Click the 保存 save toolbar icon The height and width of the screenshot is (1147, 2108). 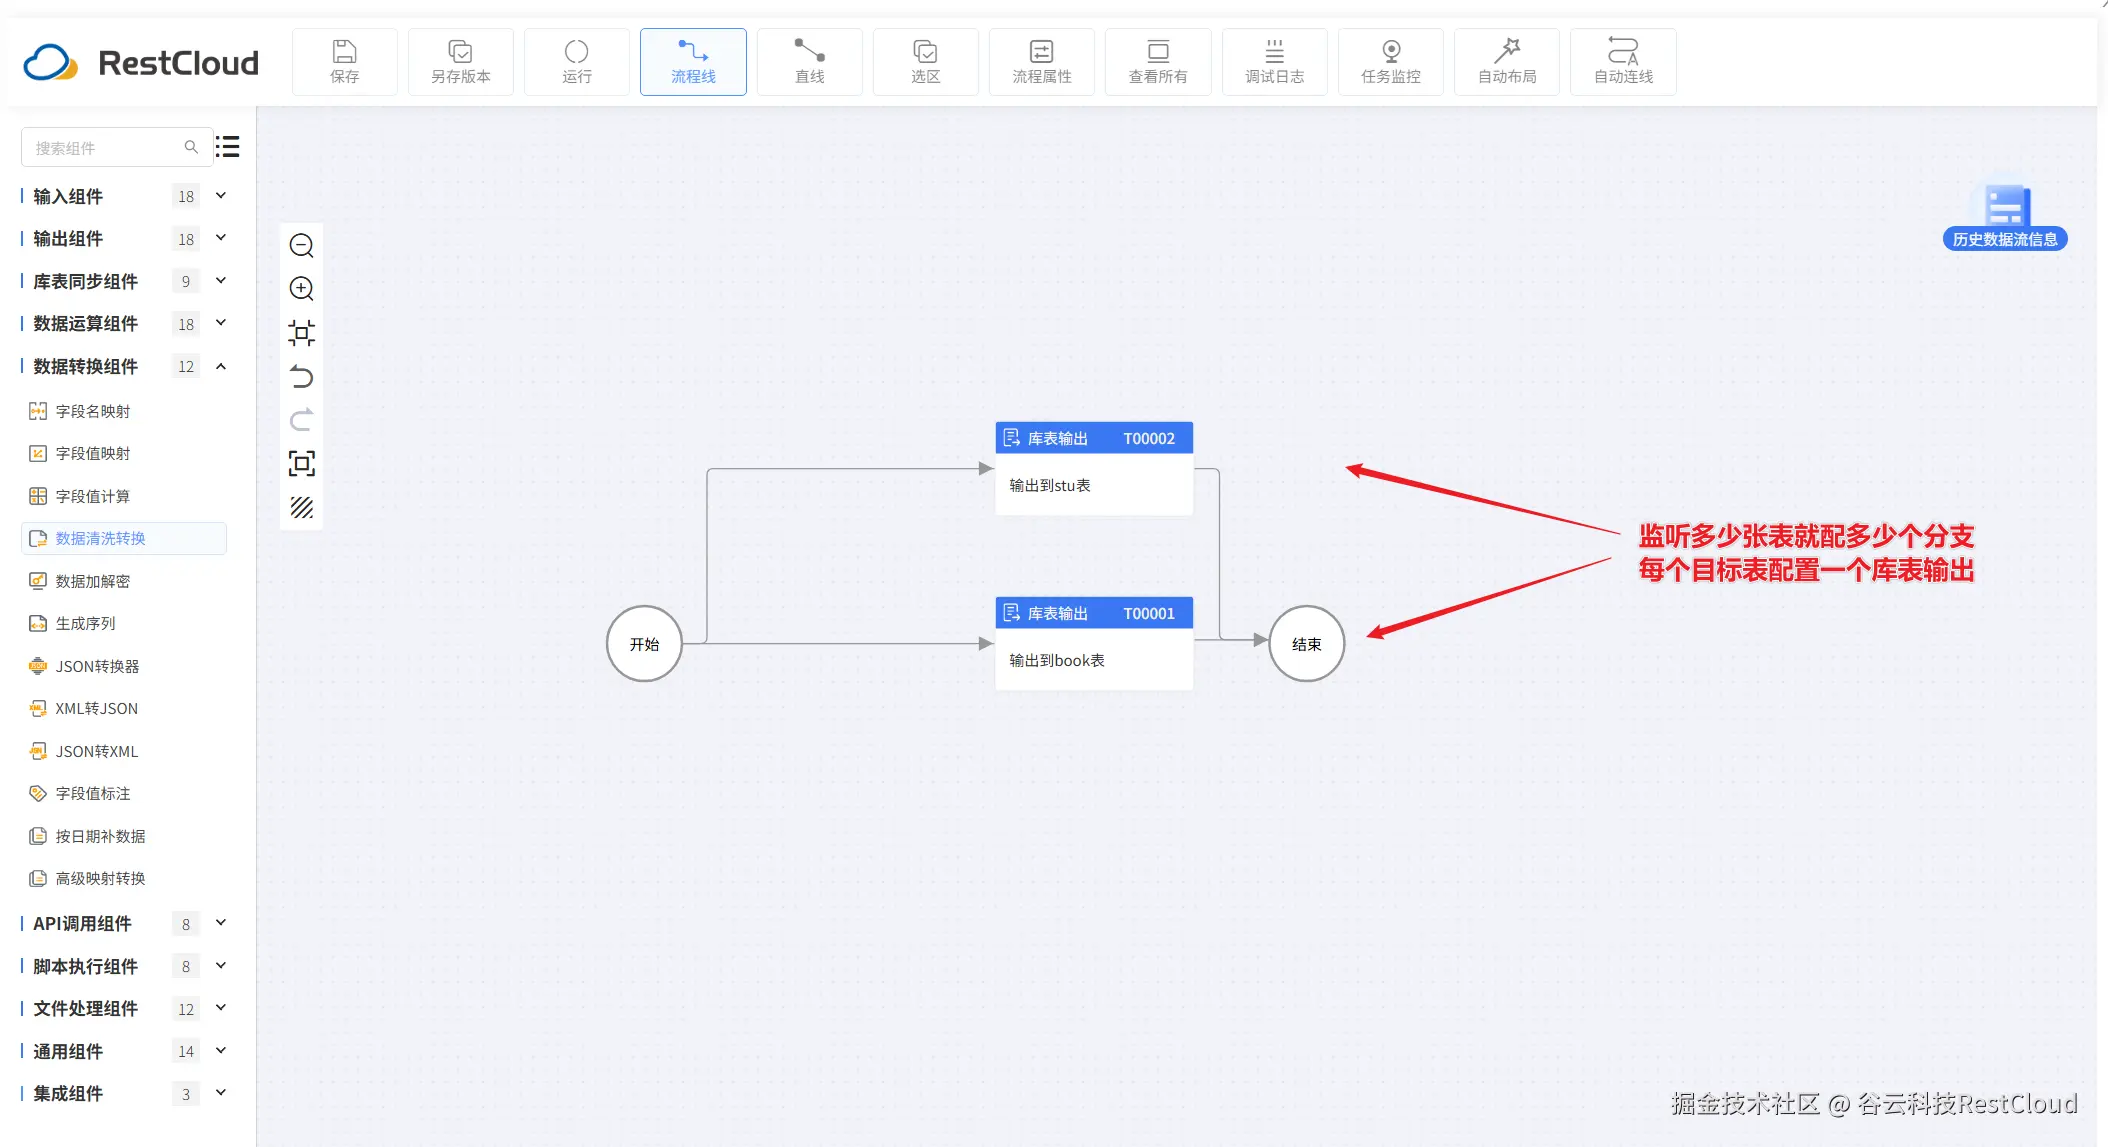click(x=344, y=62)
